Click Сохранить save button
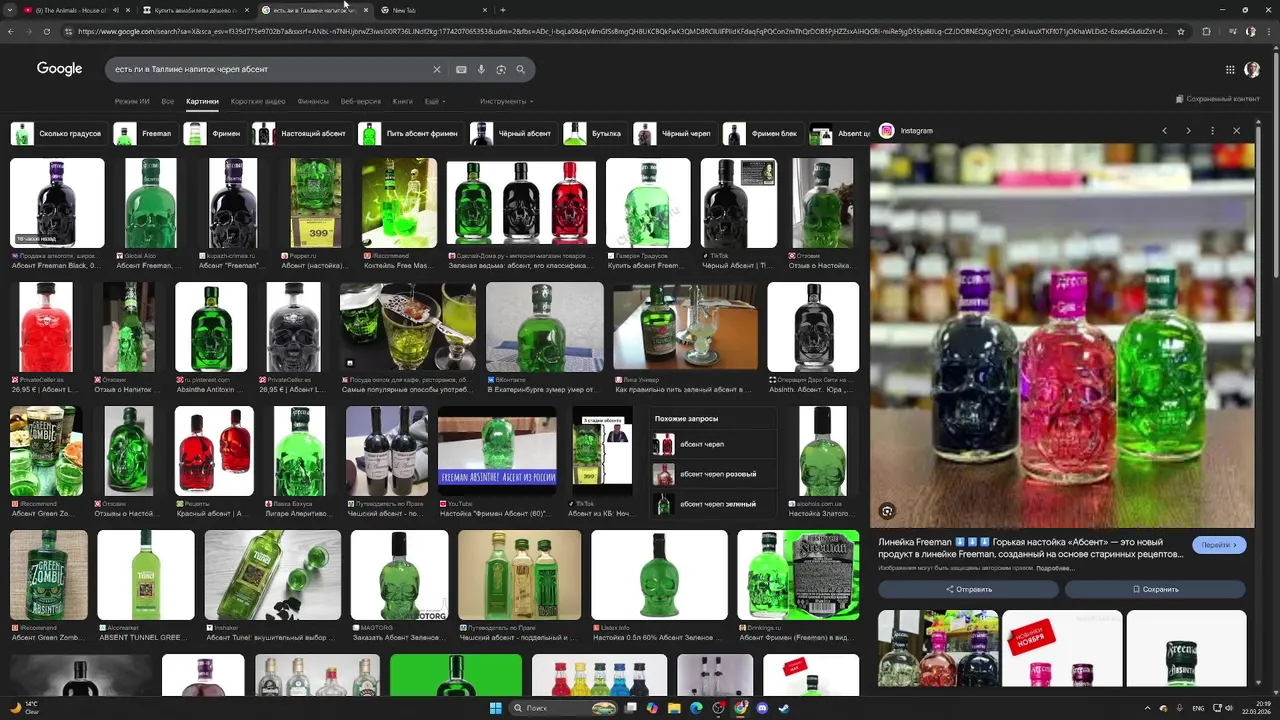Viewport: 1280px width, 720px height. (1155, 589)
